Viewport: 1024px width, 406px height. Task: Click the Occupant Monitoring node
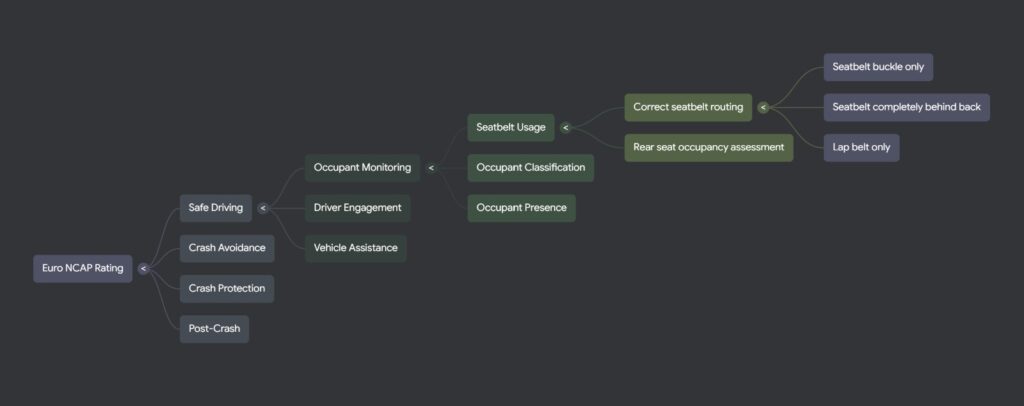(x=362, y=168)
